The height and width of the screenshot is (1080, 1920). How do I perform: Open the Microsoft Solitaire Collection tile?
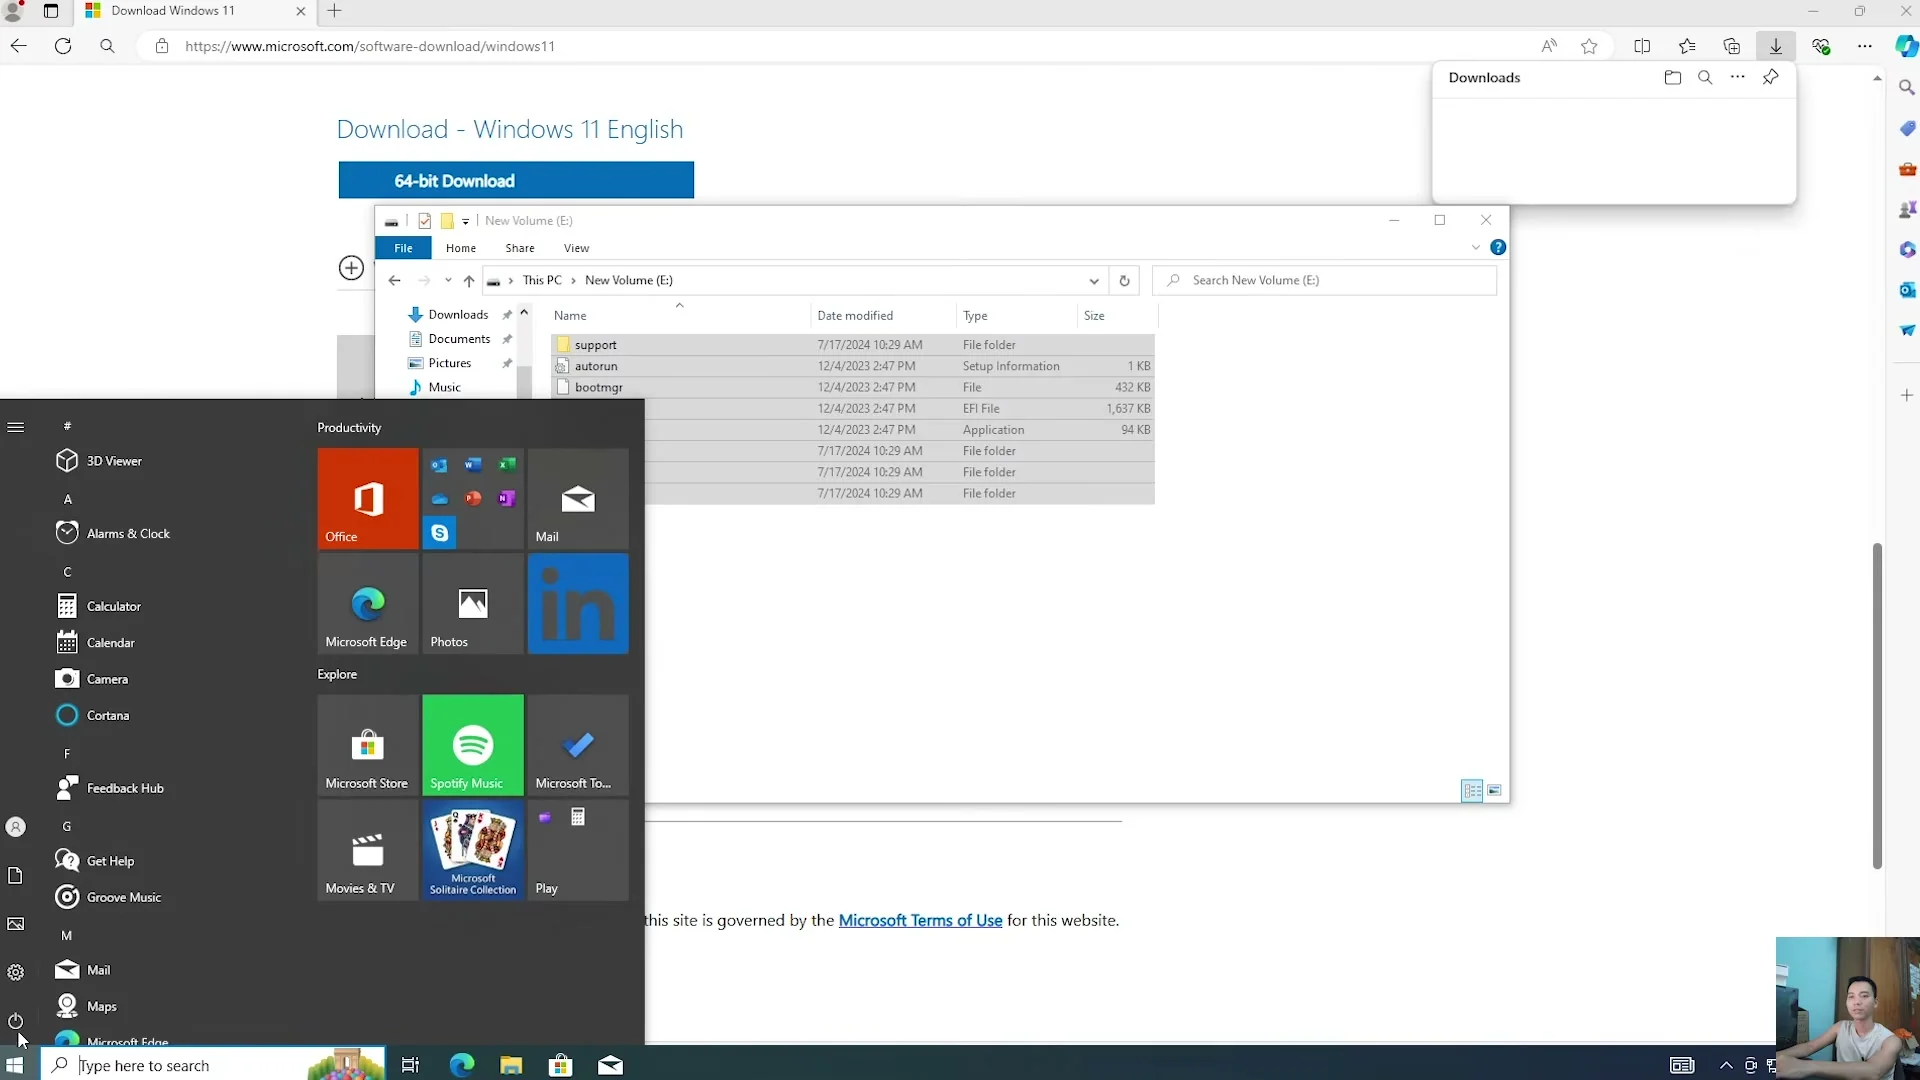pos(473,850)
